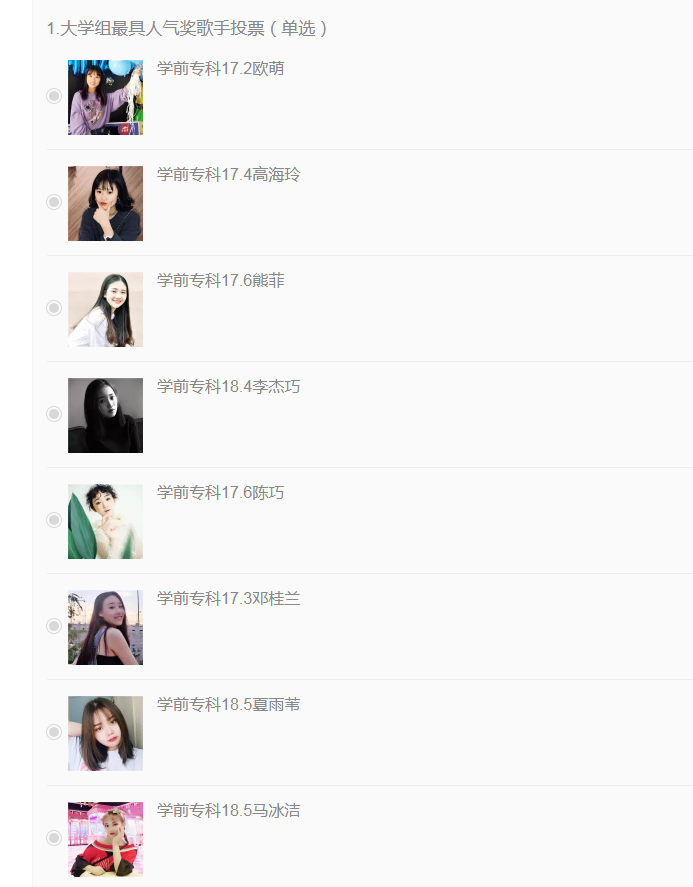Click the label 学前专科18.4李杰巧
The image size is (693, 887).
pos(229,386)
